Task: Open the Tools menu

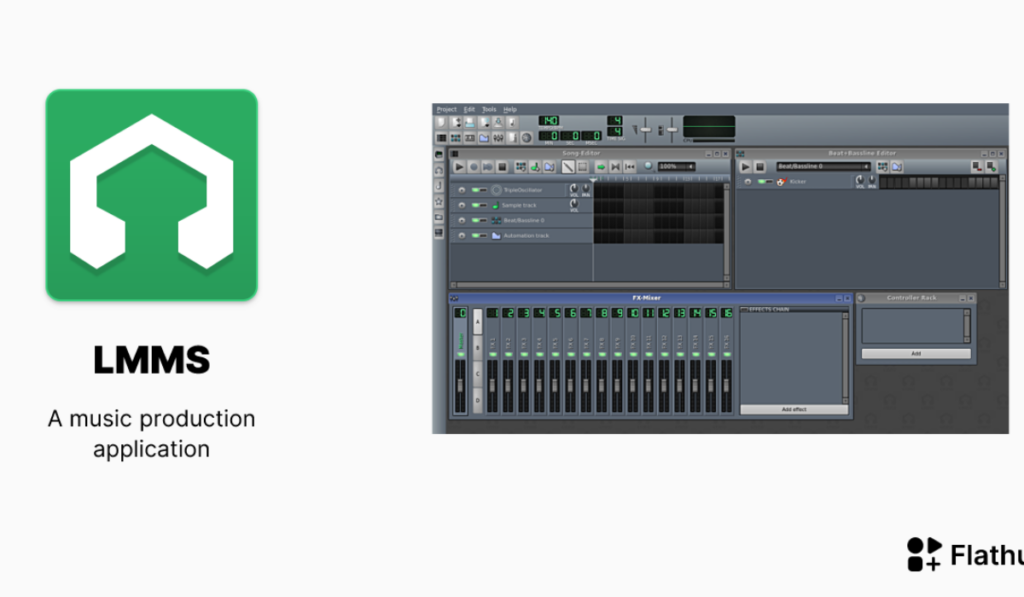Action: pyautogui.click(x=488, y=109)
